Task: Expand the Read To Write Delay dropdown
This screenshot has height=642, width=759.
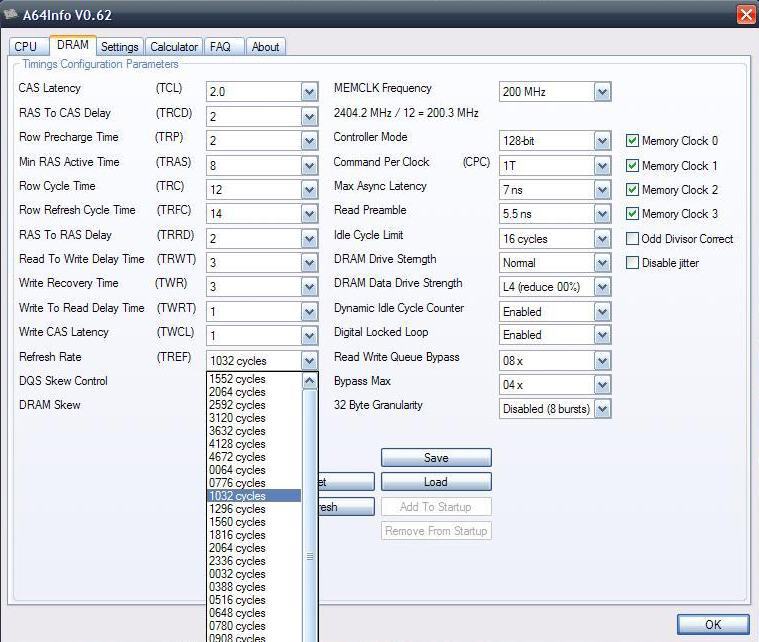Action: 309,263
